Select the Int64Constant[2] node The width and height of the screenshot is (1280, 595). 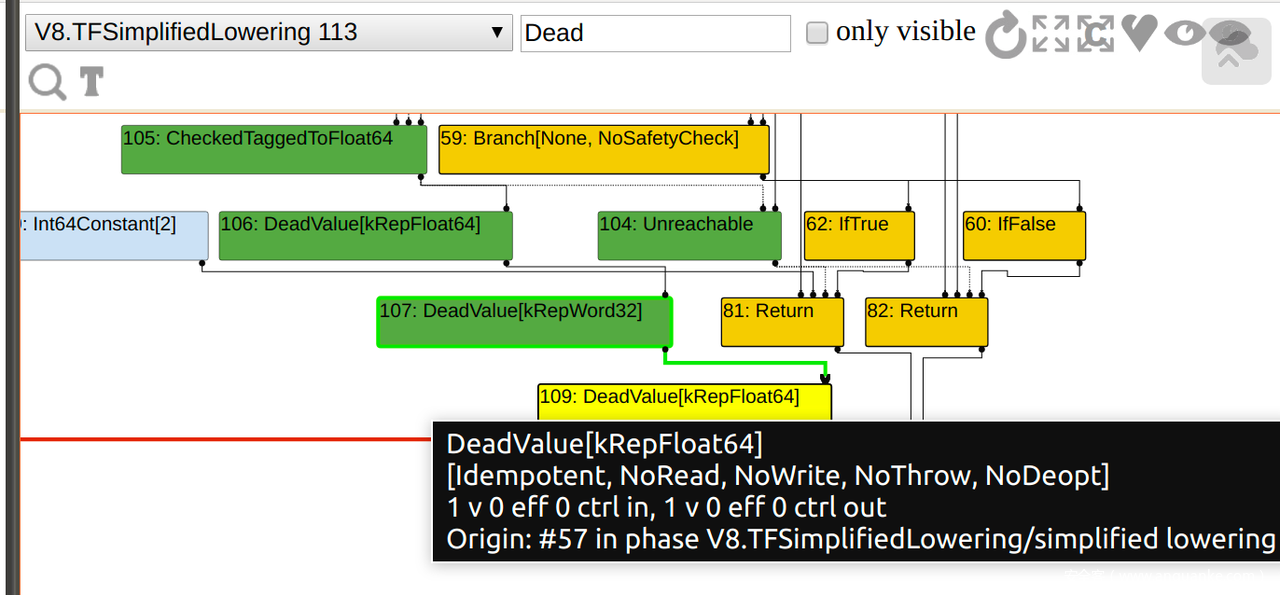pos(113,235)
